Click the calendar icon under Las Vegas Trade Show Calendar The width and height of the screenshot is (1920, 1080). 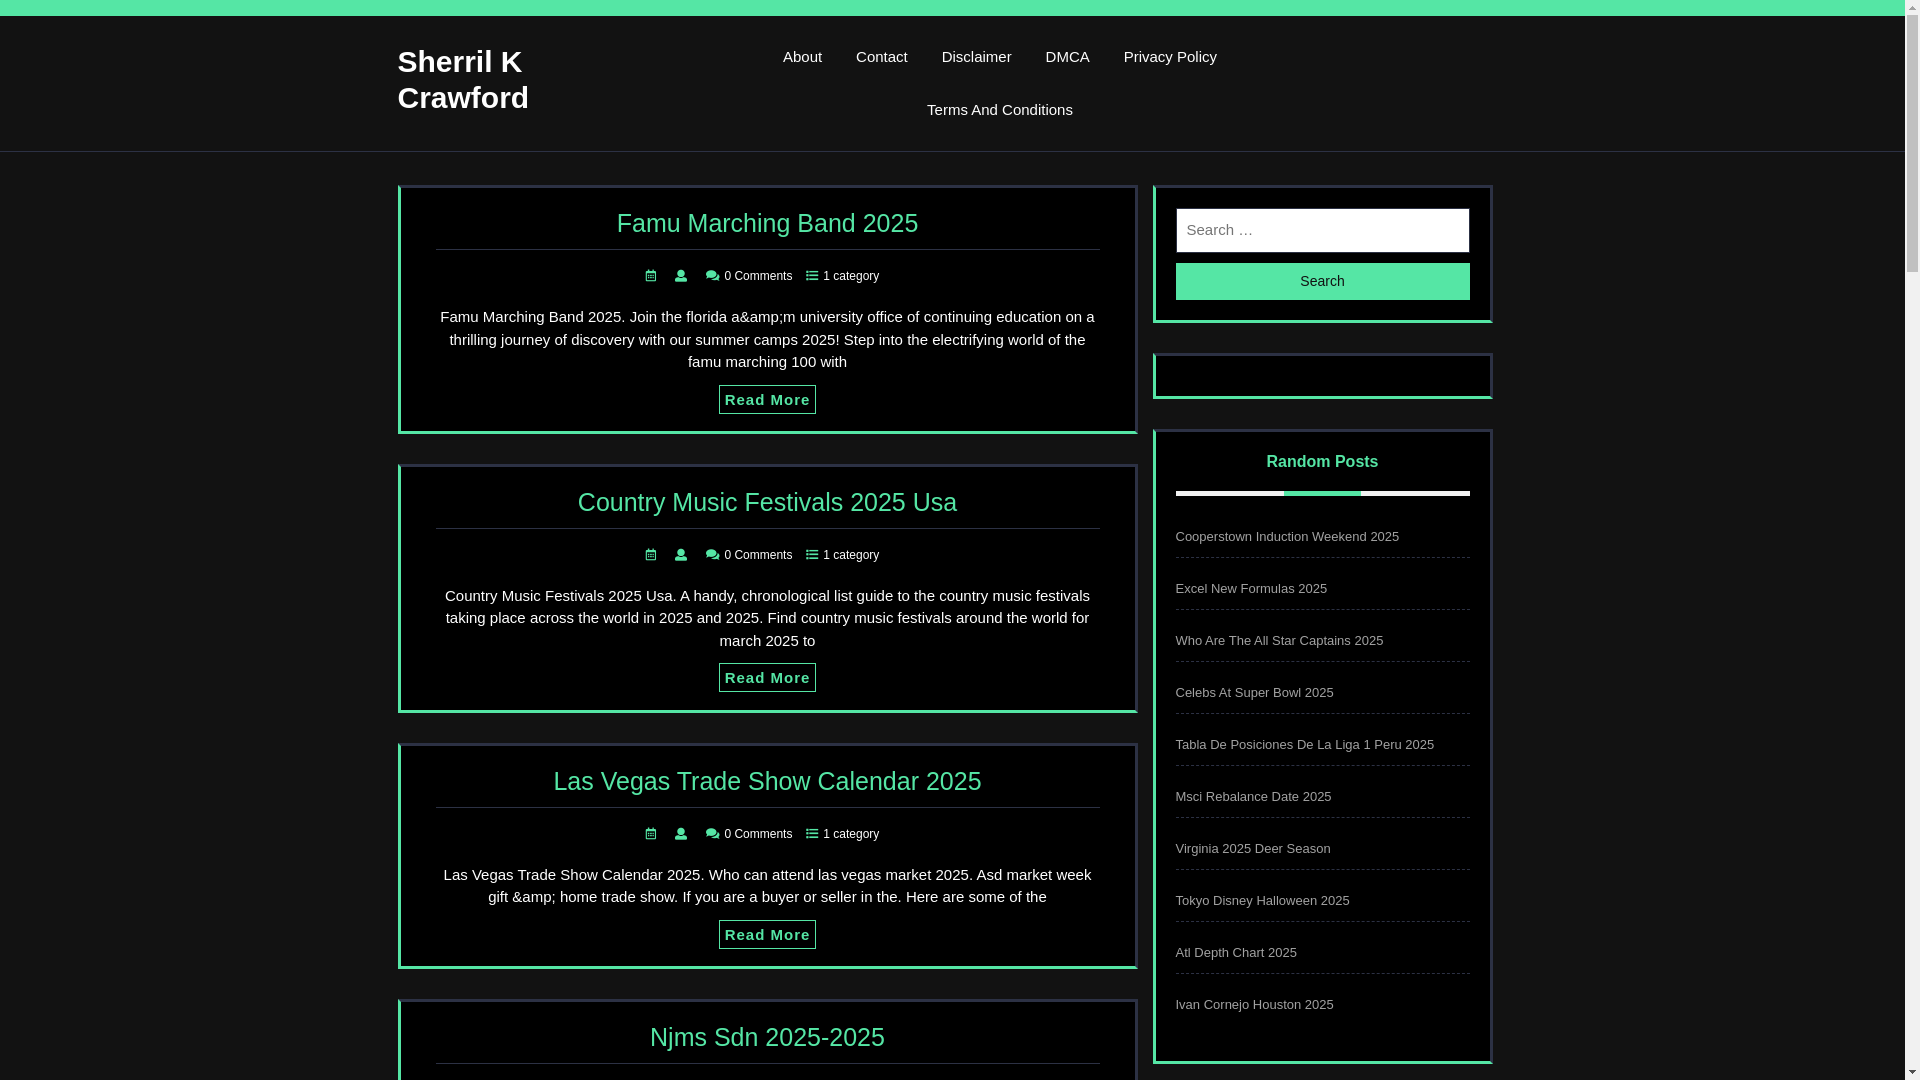coord(651,834)
